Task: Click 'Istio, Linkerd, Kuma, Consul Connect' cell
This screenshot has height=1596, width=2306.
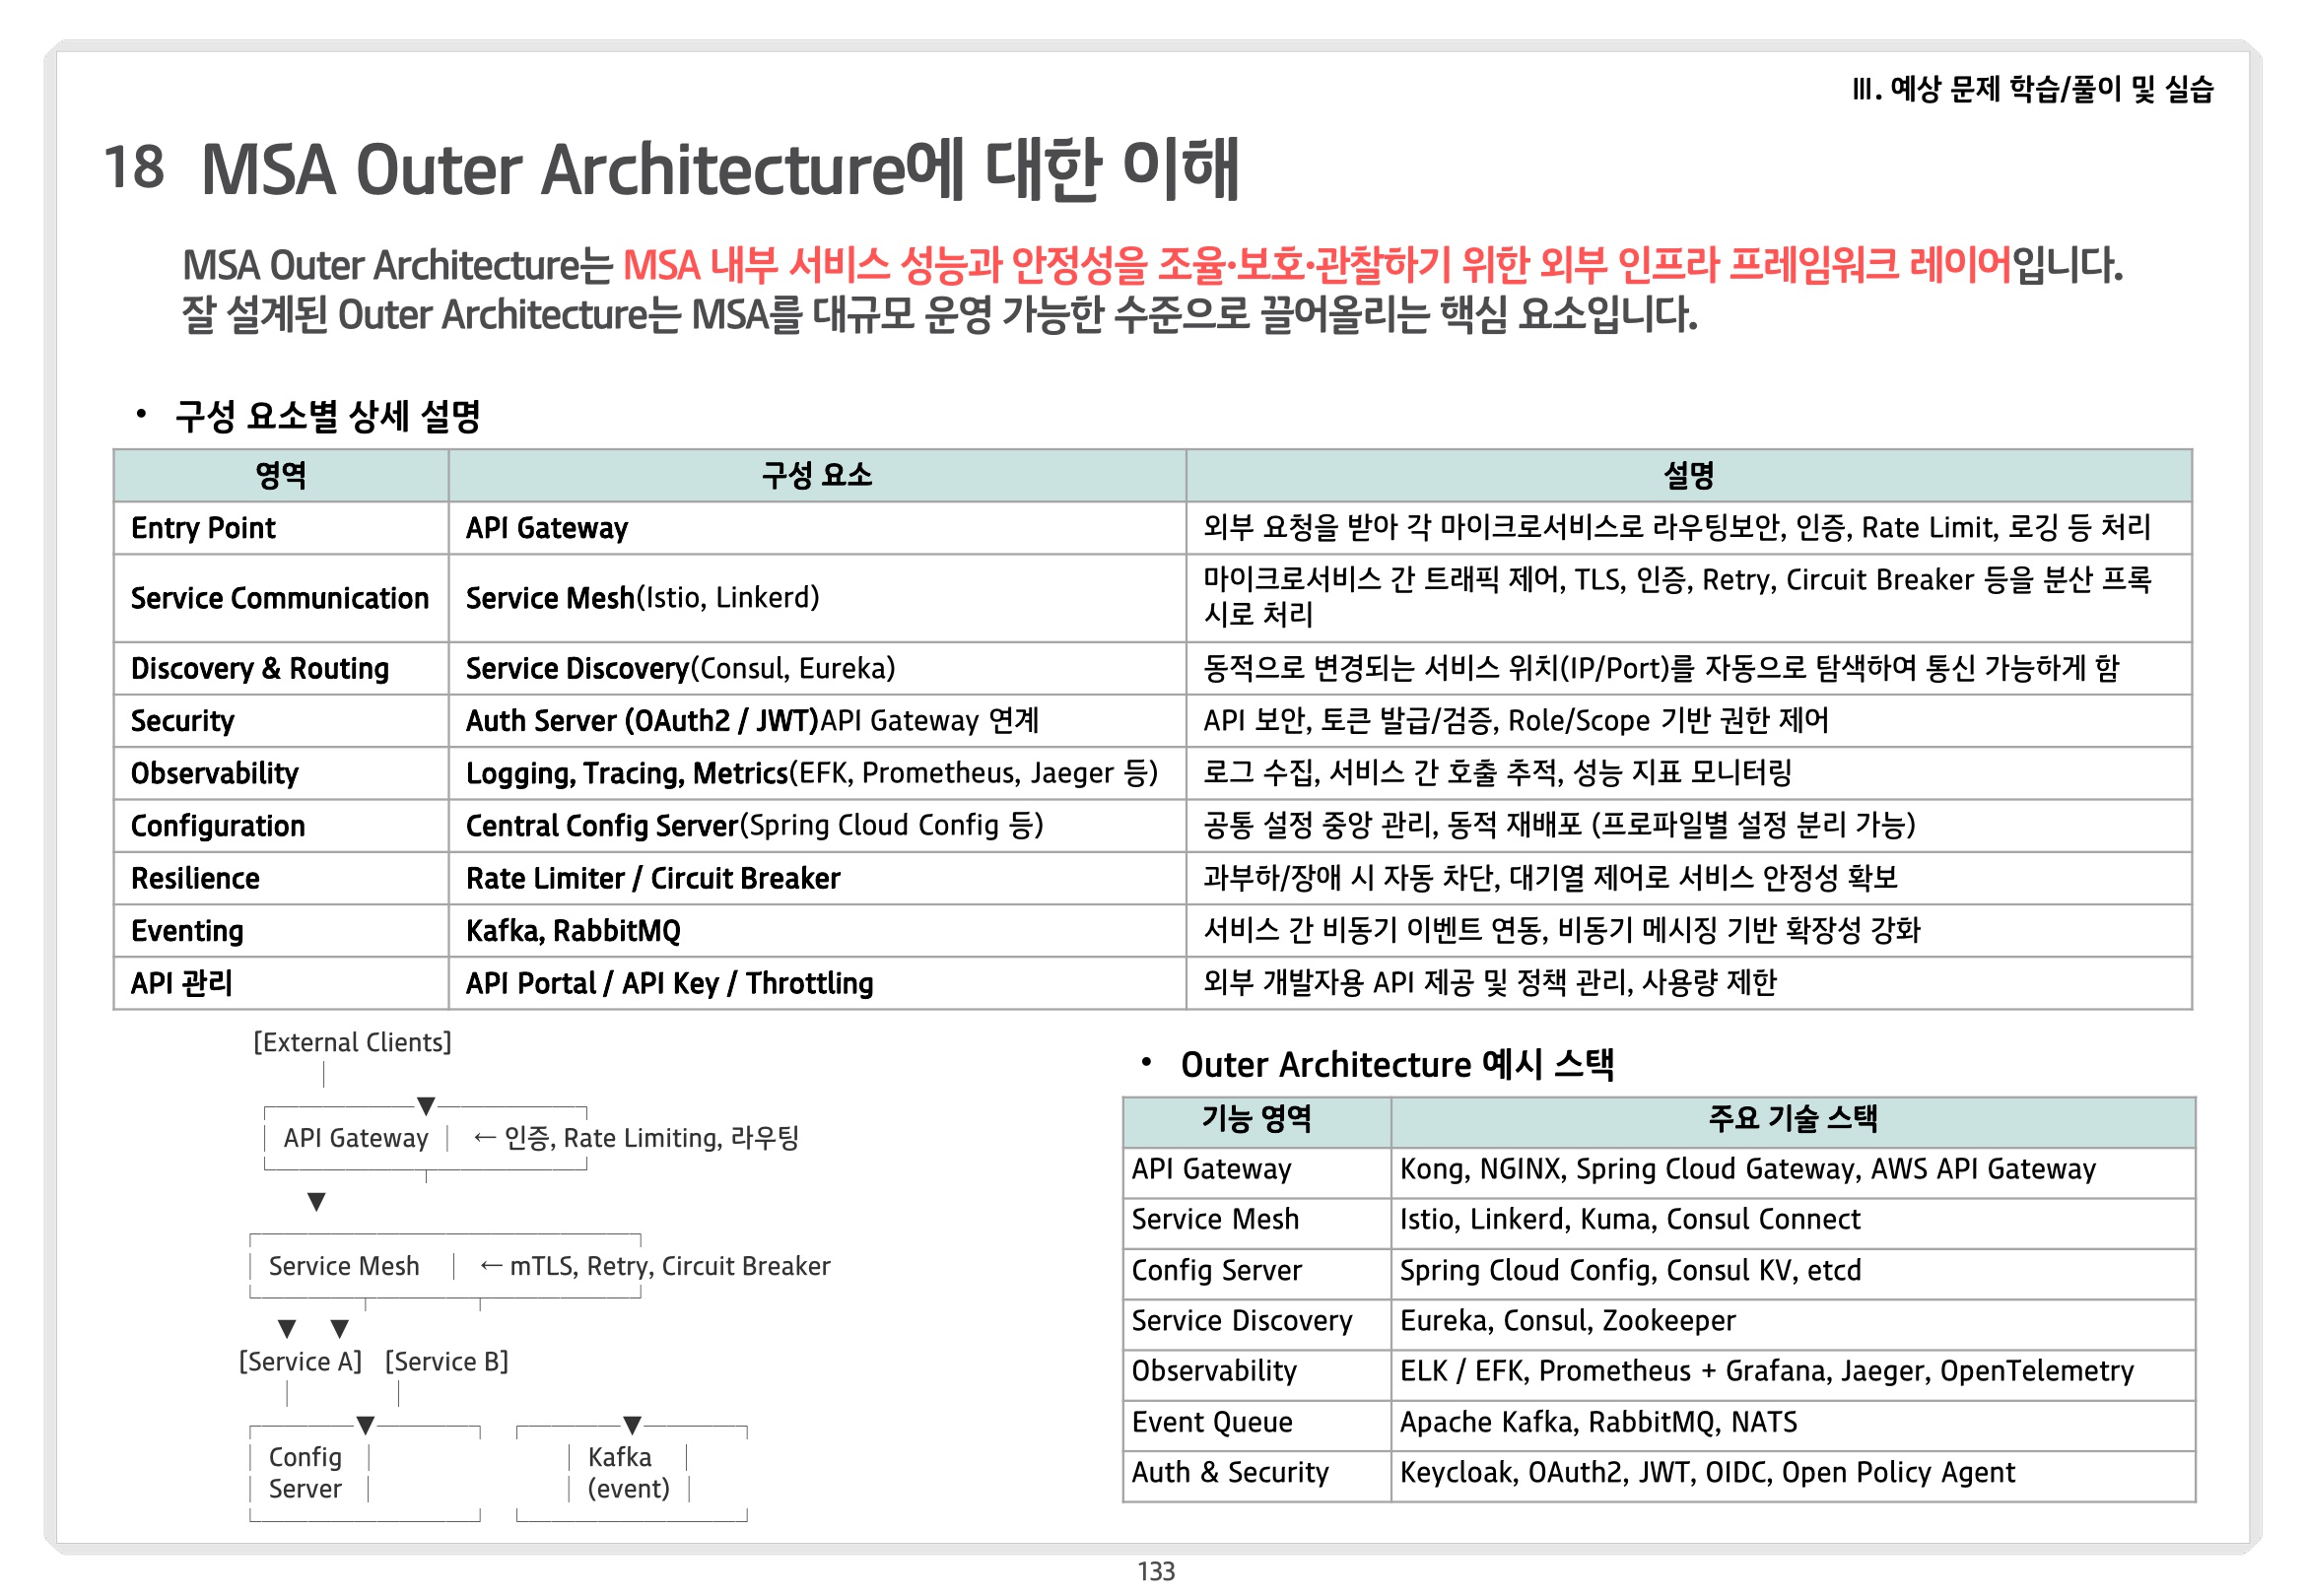Action: [x=1793, y=1221]
